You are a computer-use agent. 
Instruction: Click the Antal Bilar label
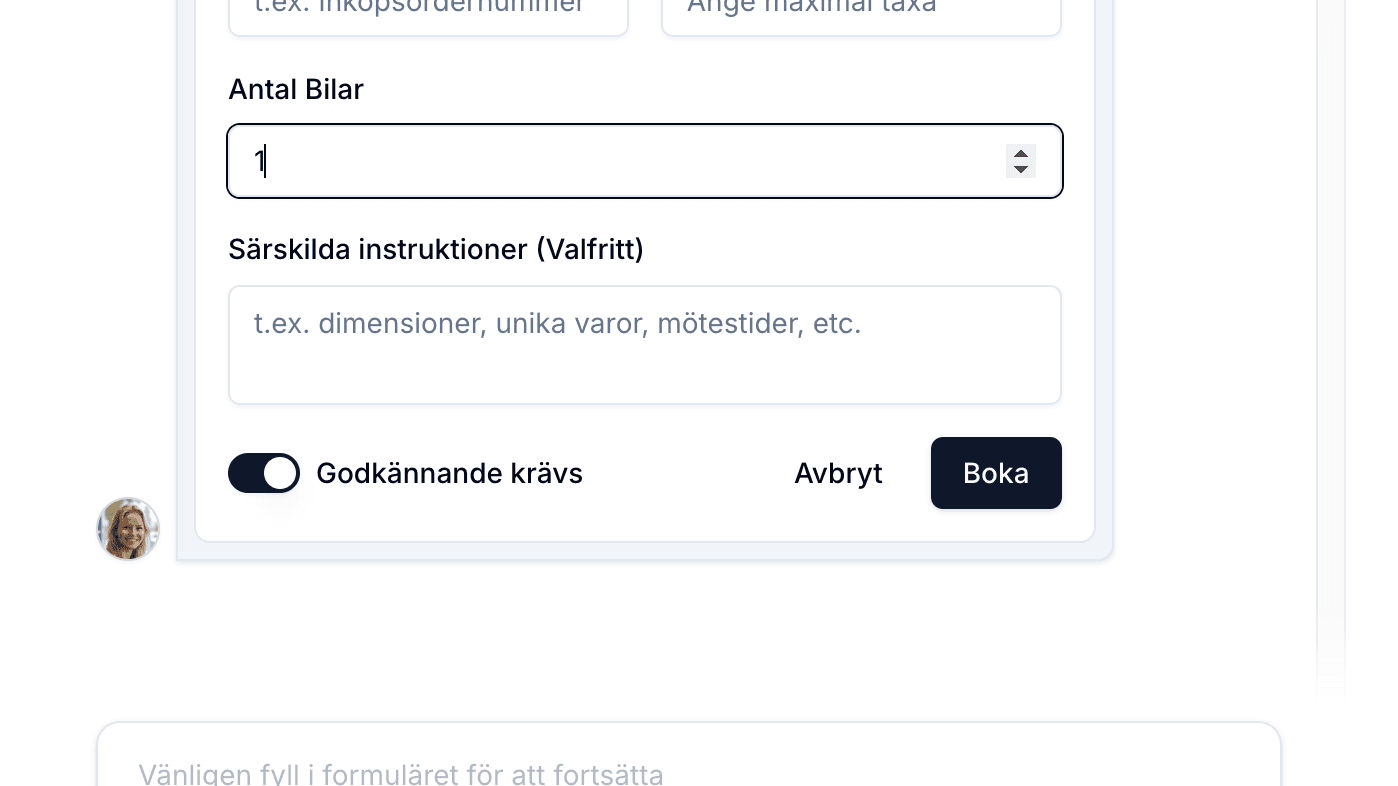(296, 89)
